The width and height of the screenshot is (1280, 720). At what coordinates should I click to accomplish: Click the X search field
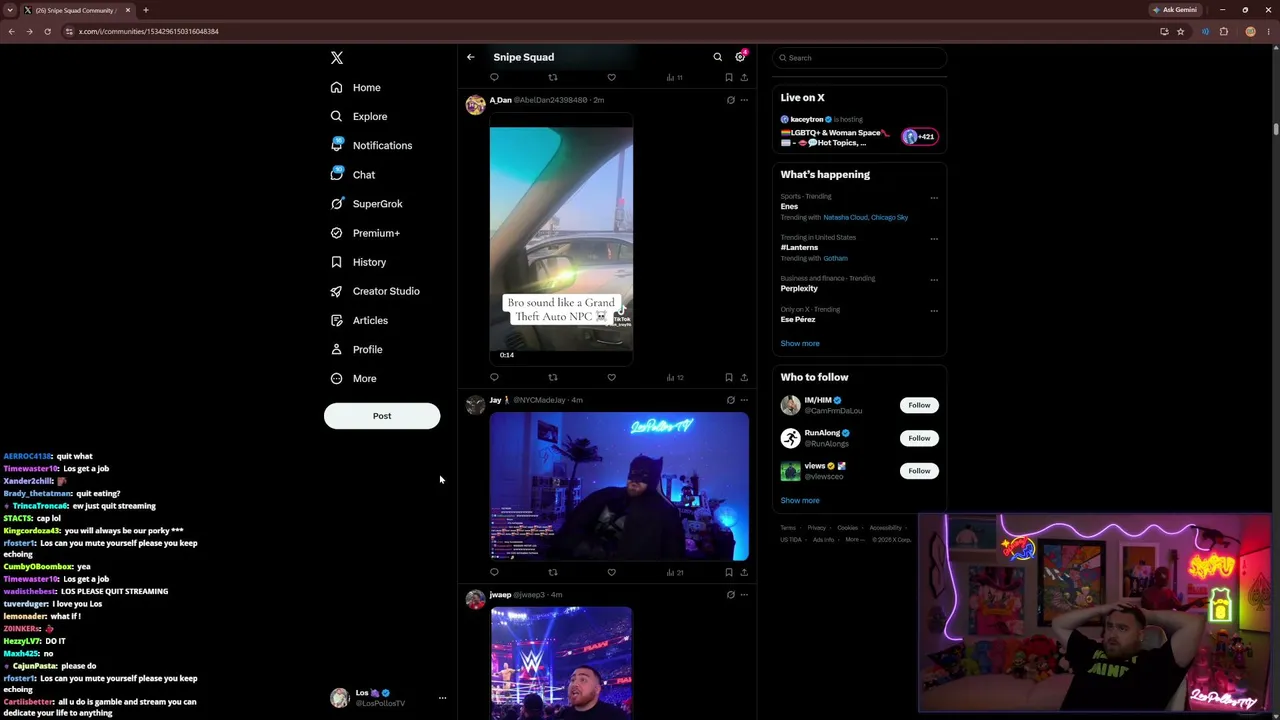coord(859,58)
